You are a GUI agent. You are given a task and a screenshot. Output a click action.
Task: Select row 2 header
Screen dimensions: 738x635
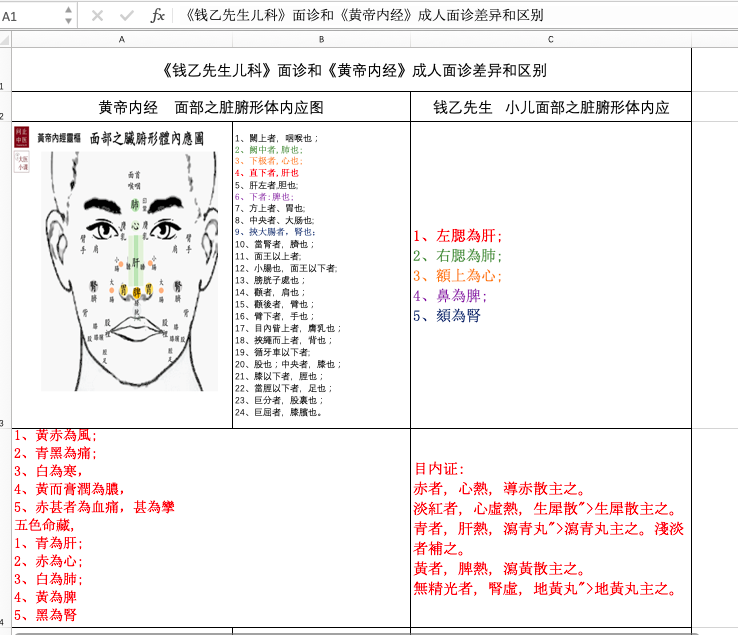pyautogui.click(x=5, y=107)
